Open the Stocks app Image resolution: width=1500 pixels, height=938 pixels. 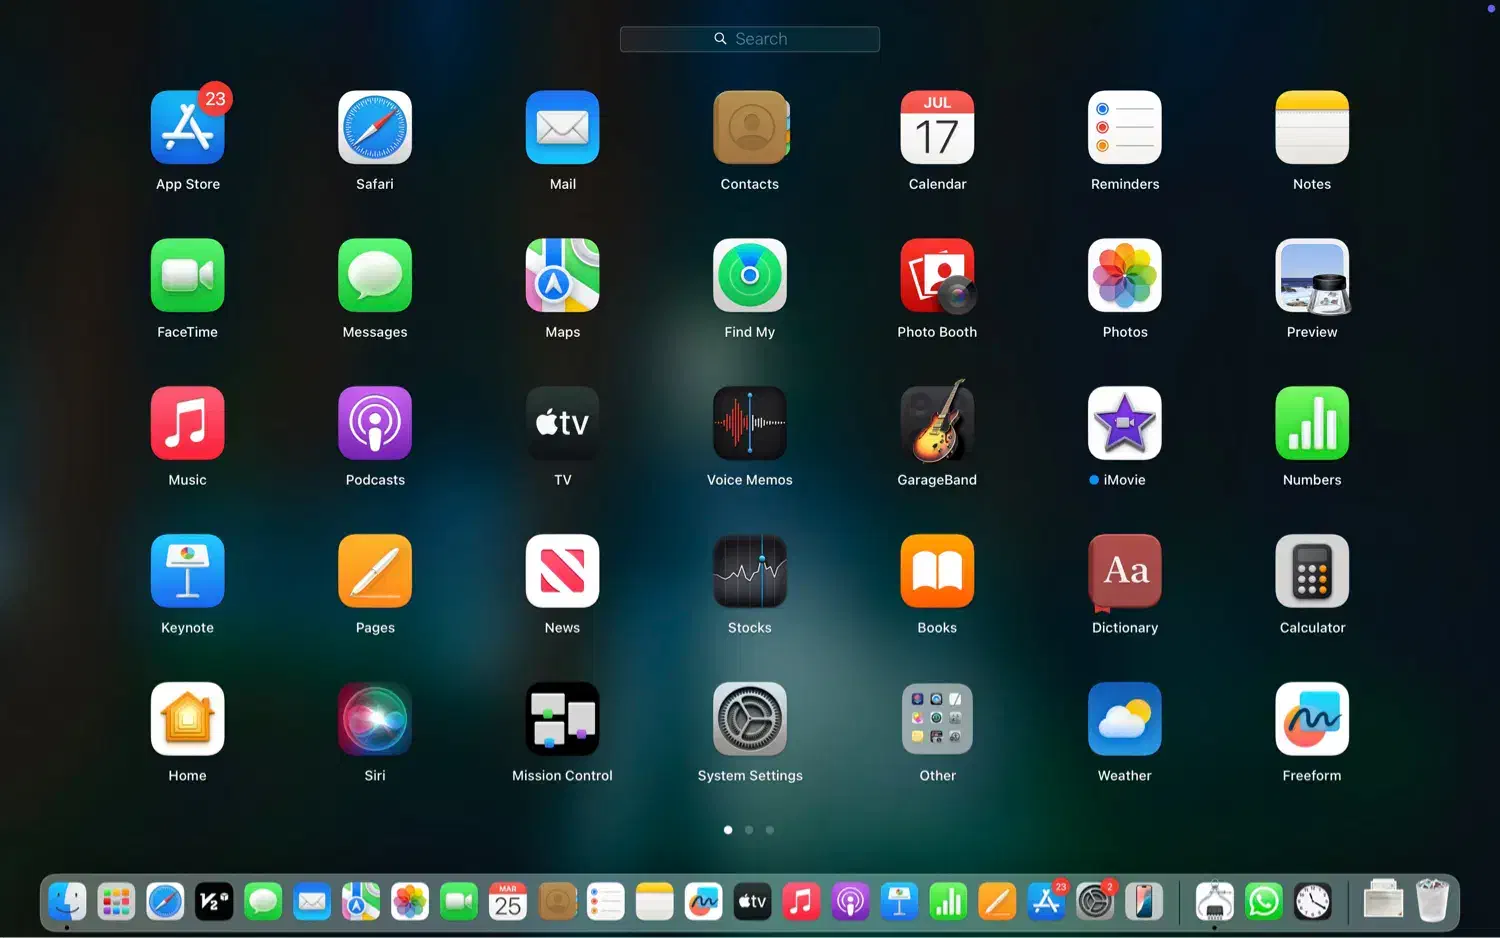pyautogui.click(x=749, y=571)
